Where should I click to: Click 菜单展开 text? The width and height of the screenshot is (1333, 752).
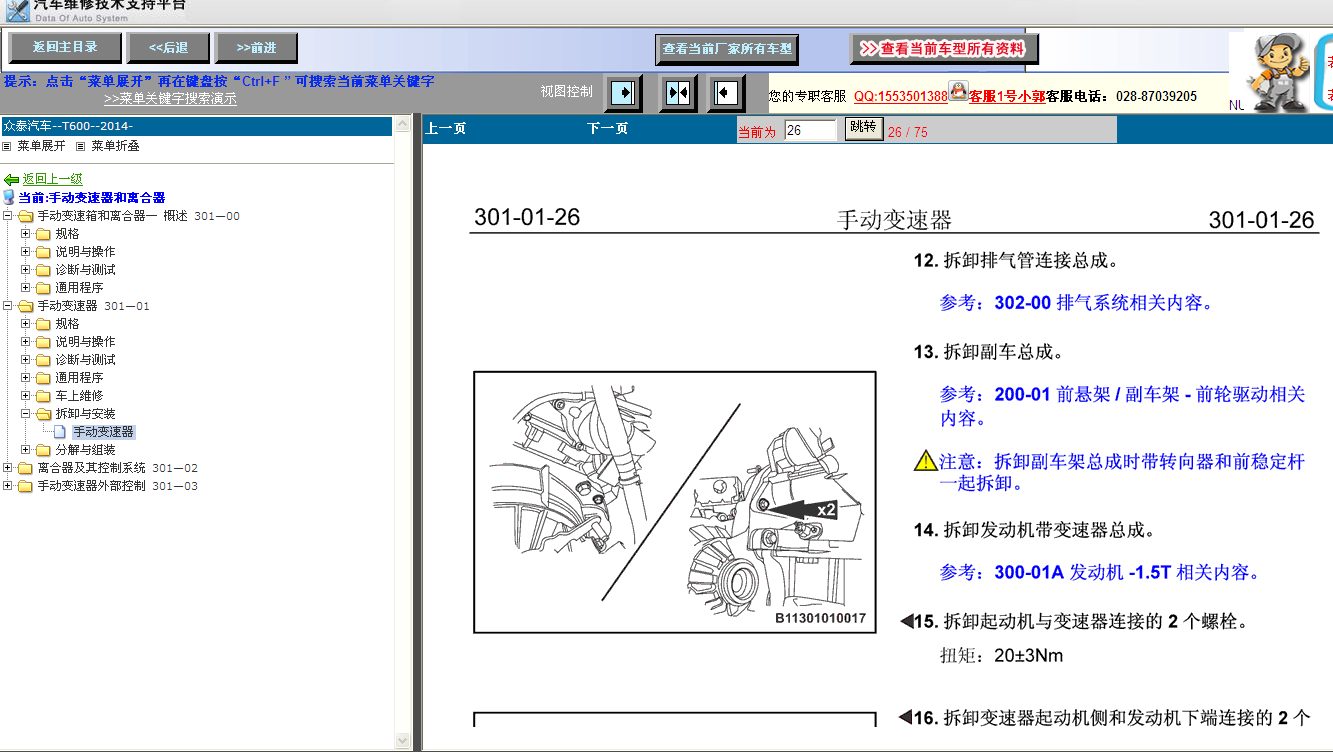point(41,146)
